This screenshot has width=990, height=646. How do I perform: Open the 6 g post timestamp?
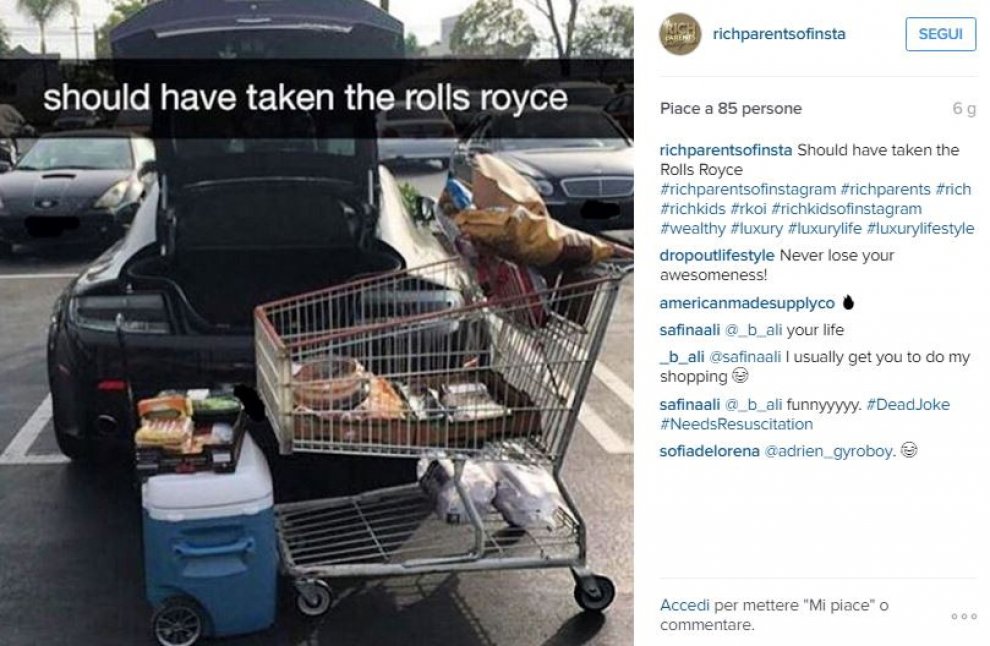tap(964, 109)
